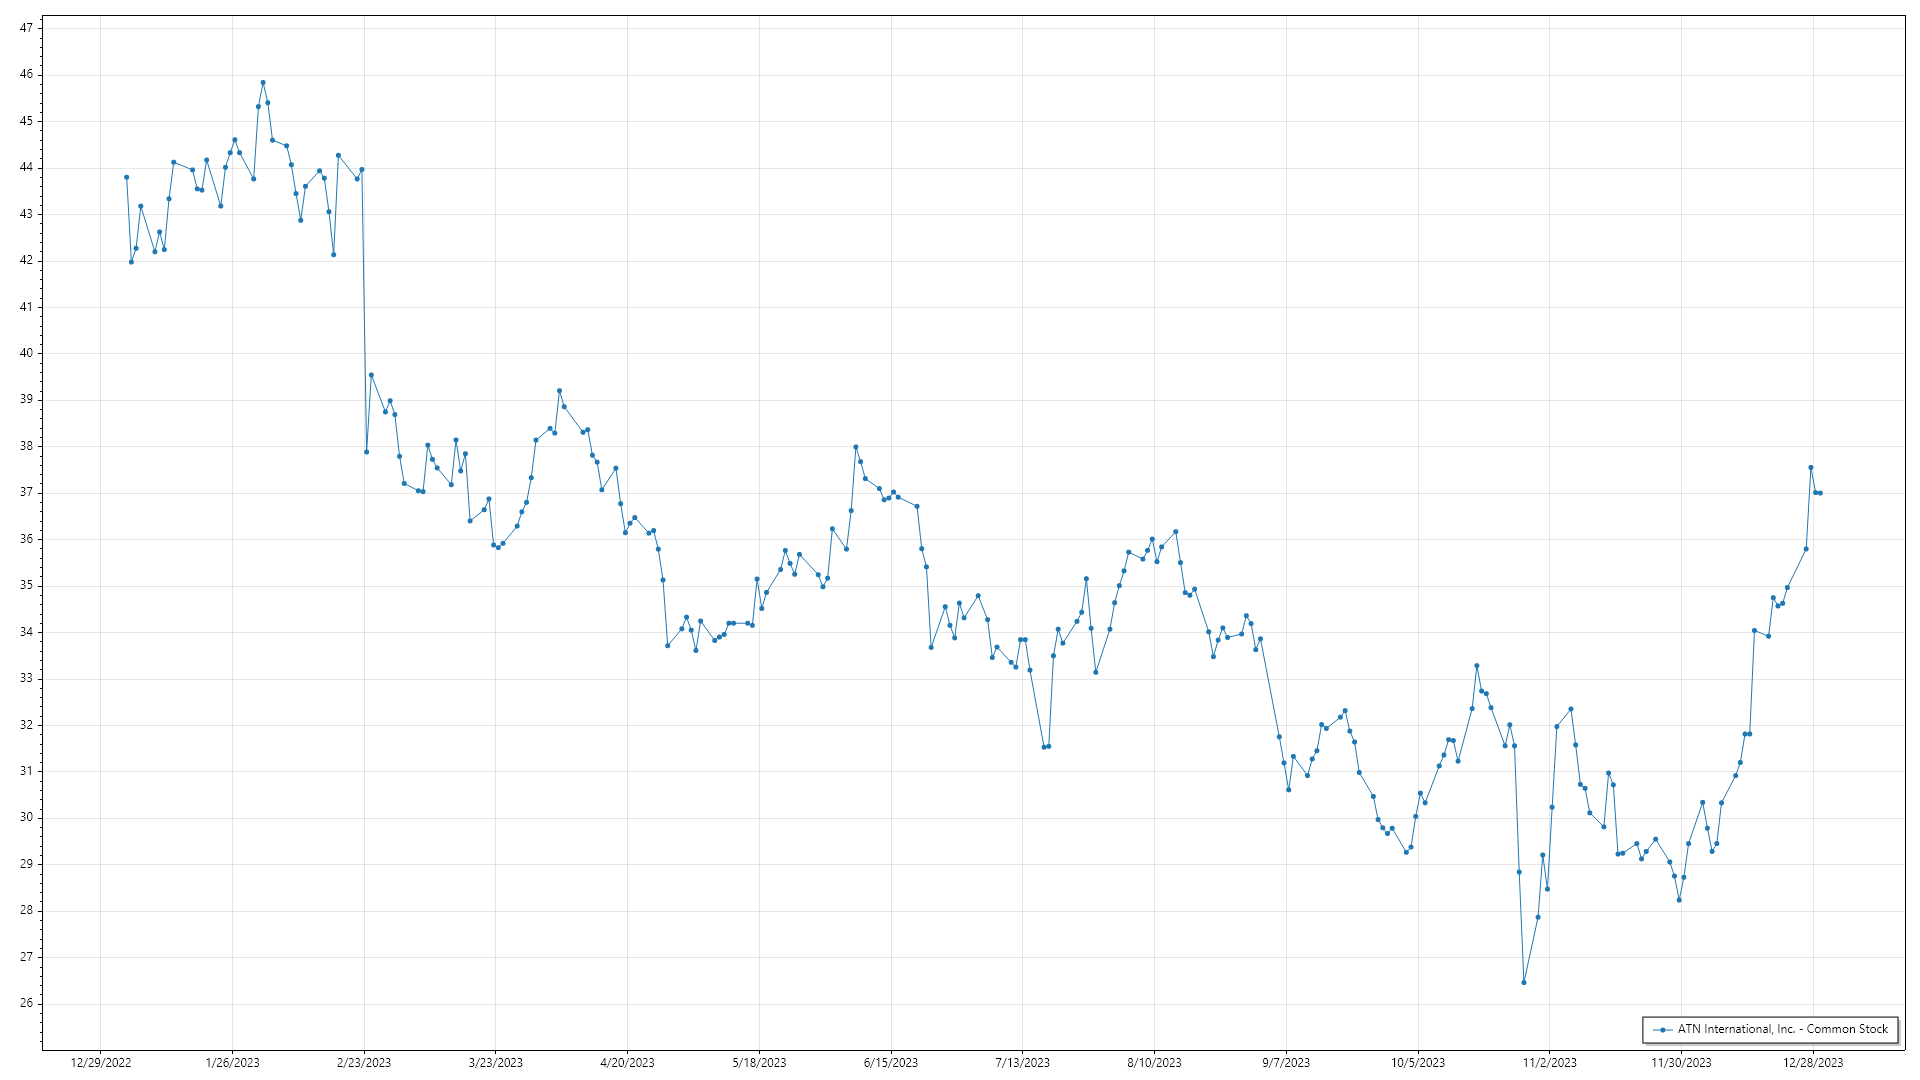Click the lowest data point near 26.5
This screenshot has height=1080, width=1920.
[x=1524, y=983]
